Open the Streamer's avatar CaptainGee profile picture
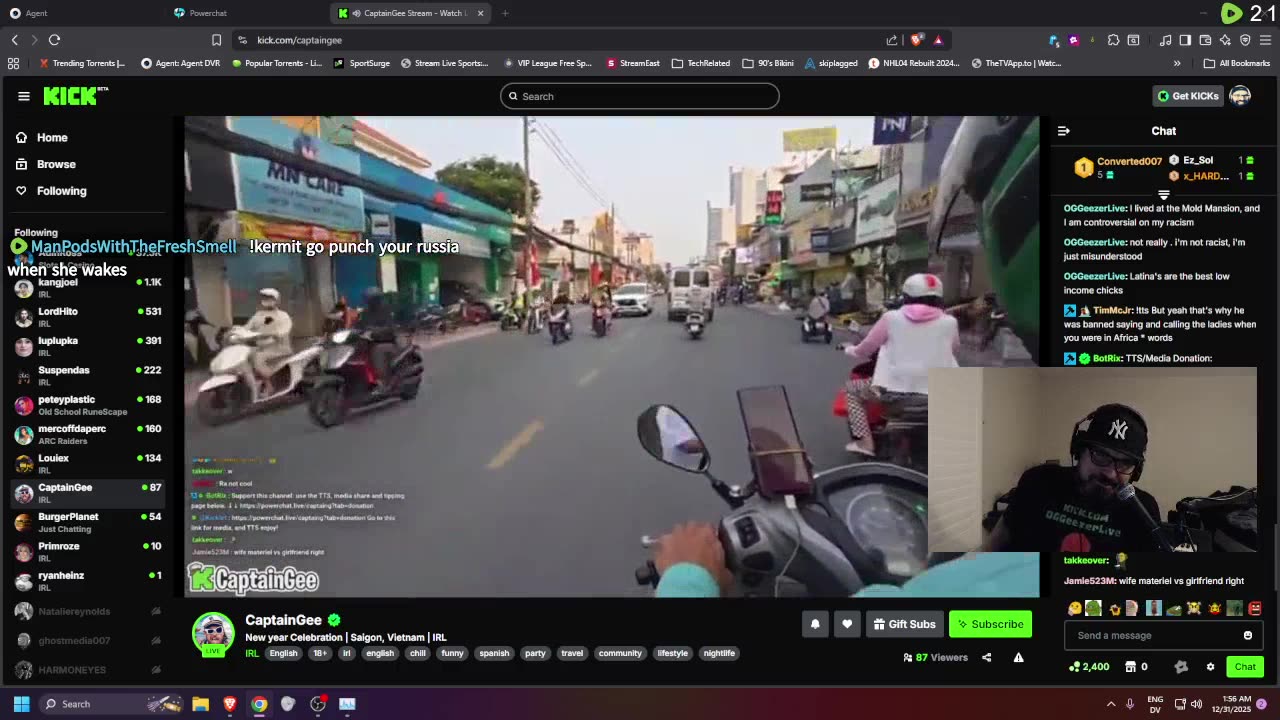1280x720 pixels. (213, 633)
